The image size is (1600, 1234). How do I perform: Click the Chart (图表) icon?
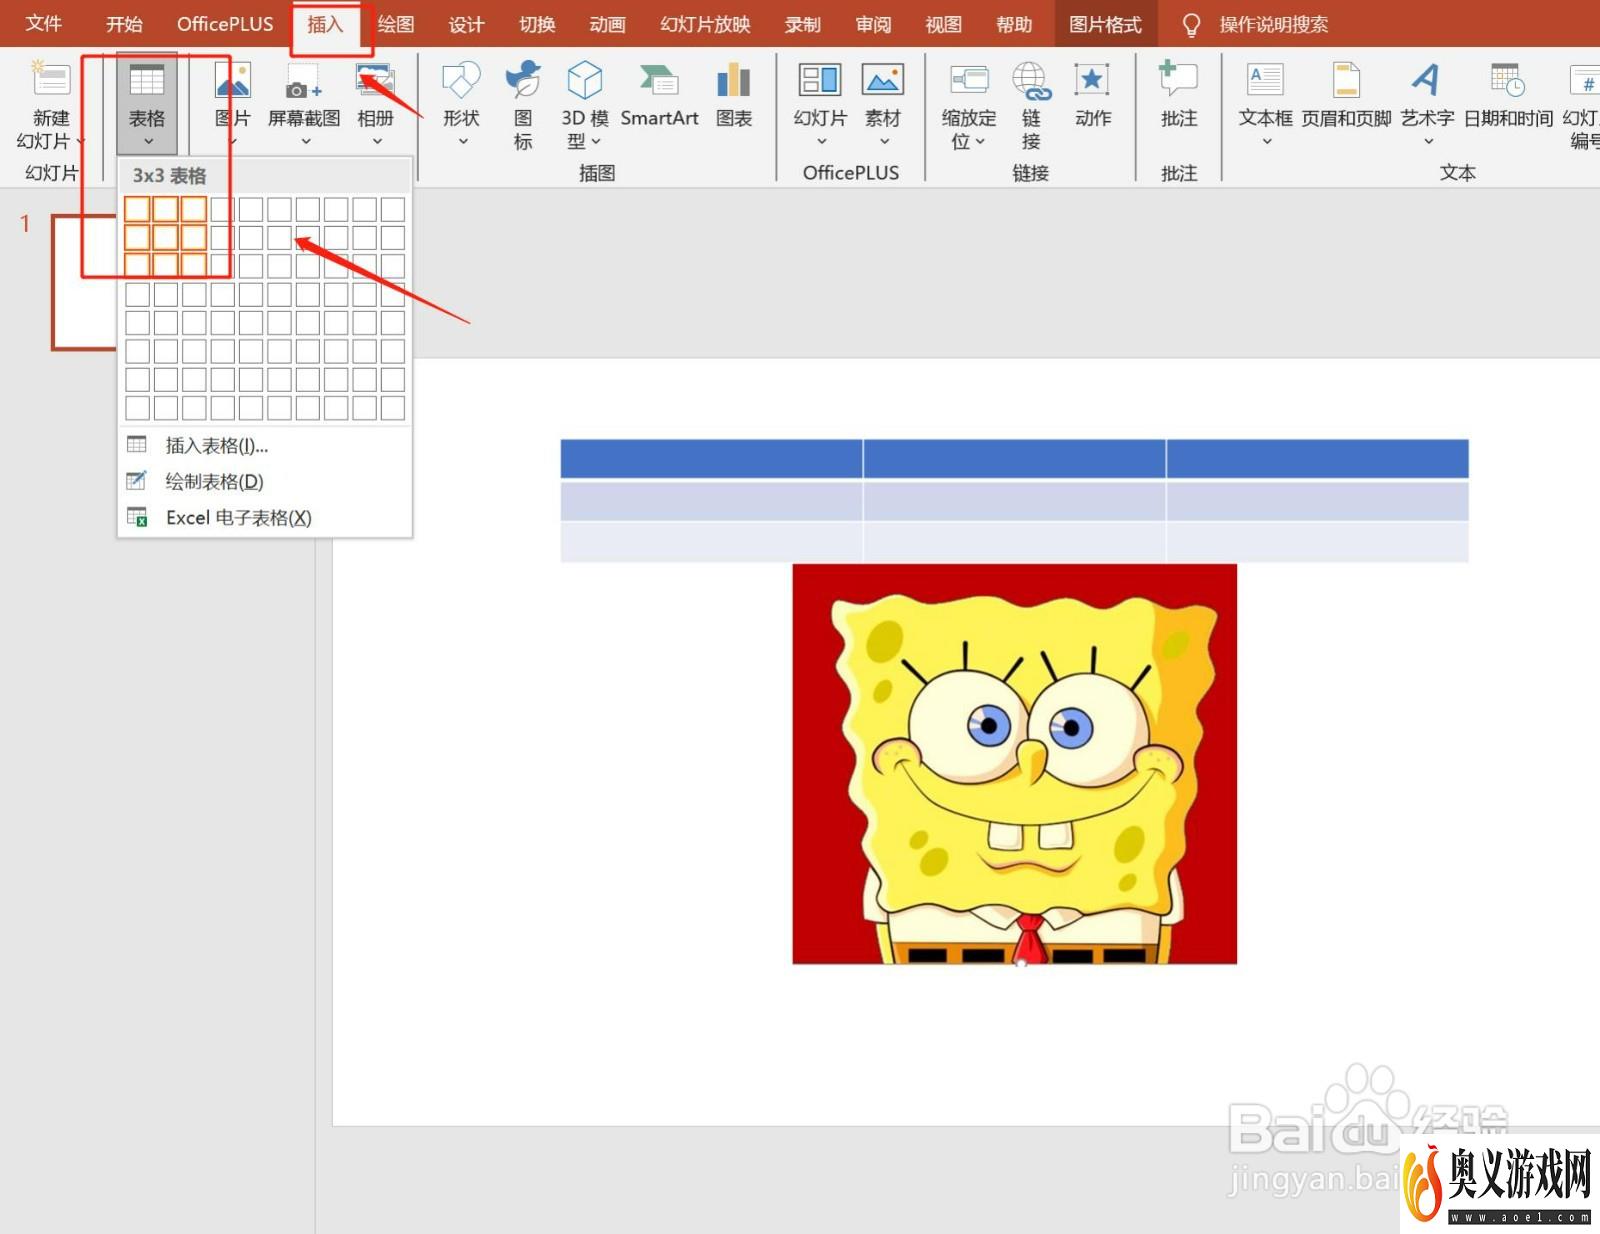point(734,80)
